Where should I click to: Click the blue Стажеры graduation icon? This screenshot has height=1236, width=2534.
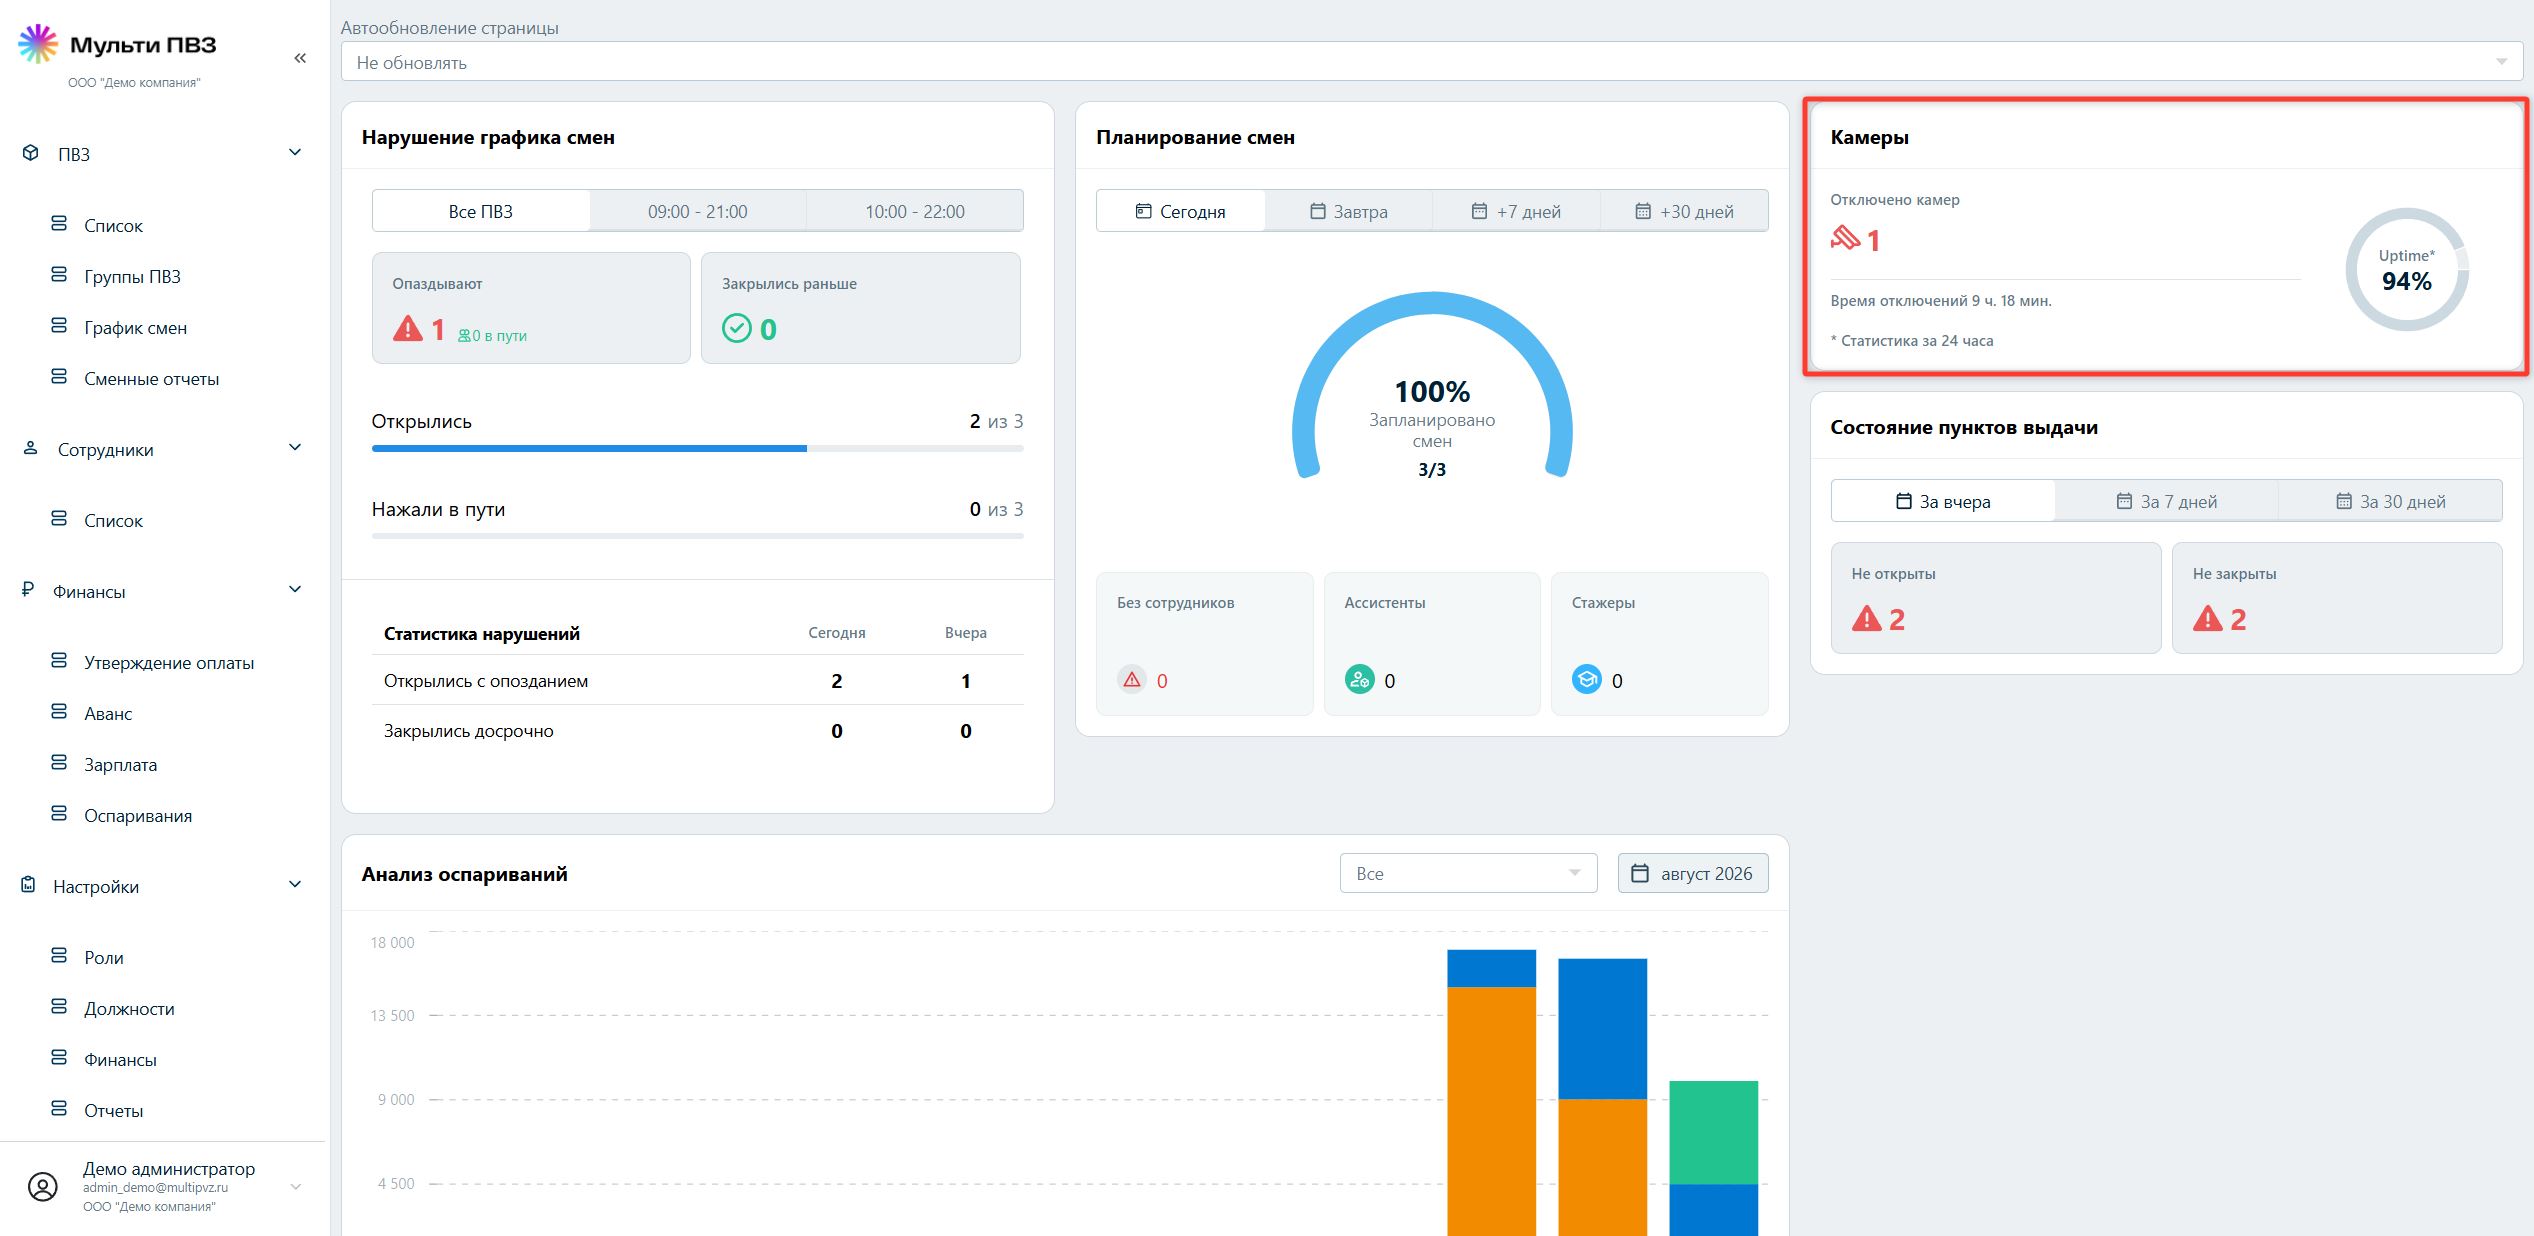[x=1587, y=680]
